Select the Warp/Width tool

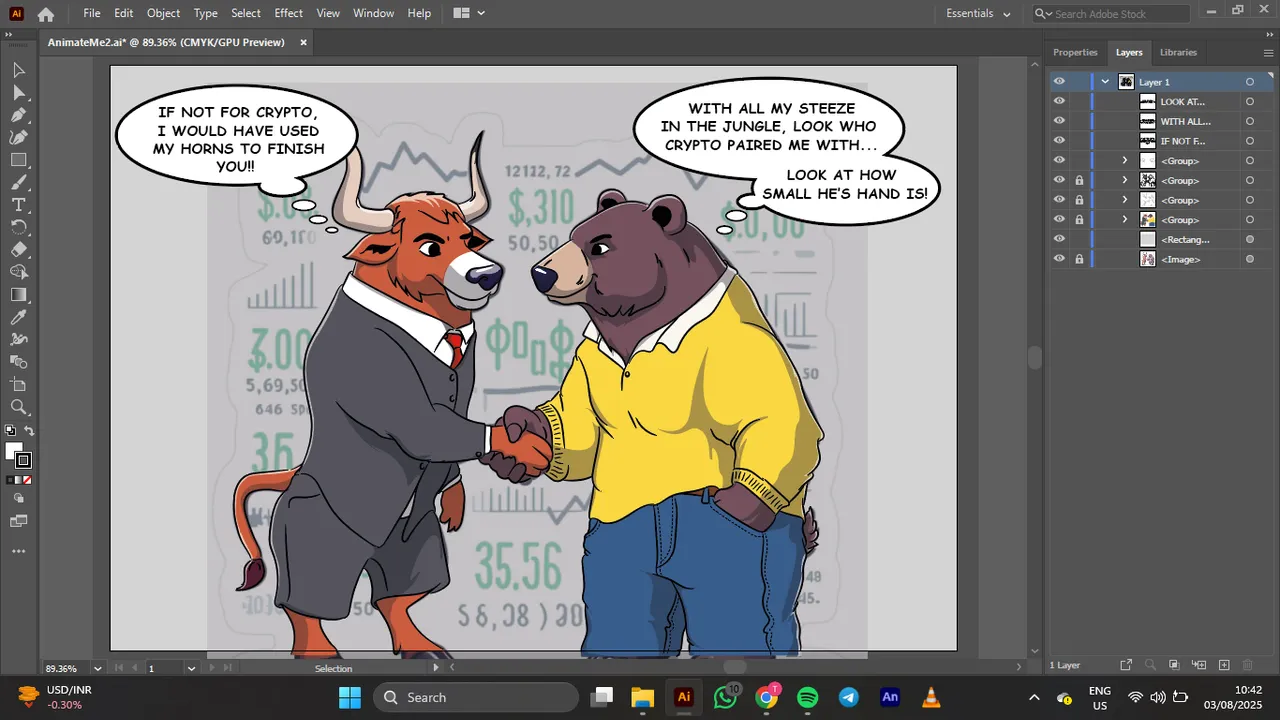tap(18, 340)
